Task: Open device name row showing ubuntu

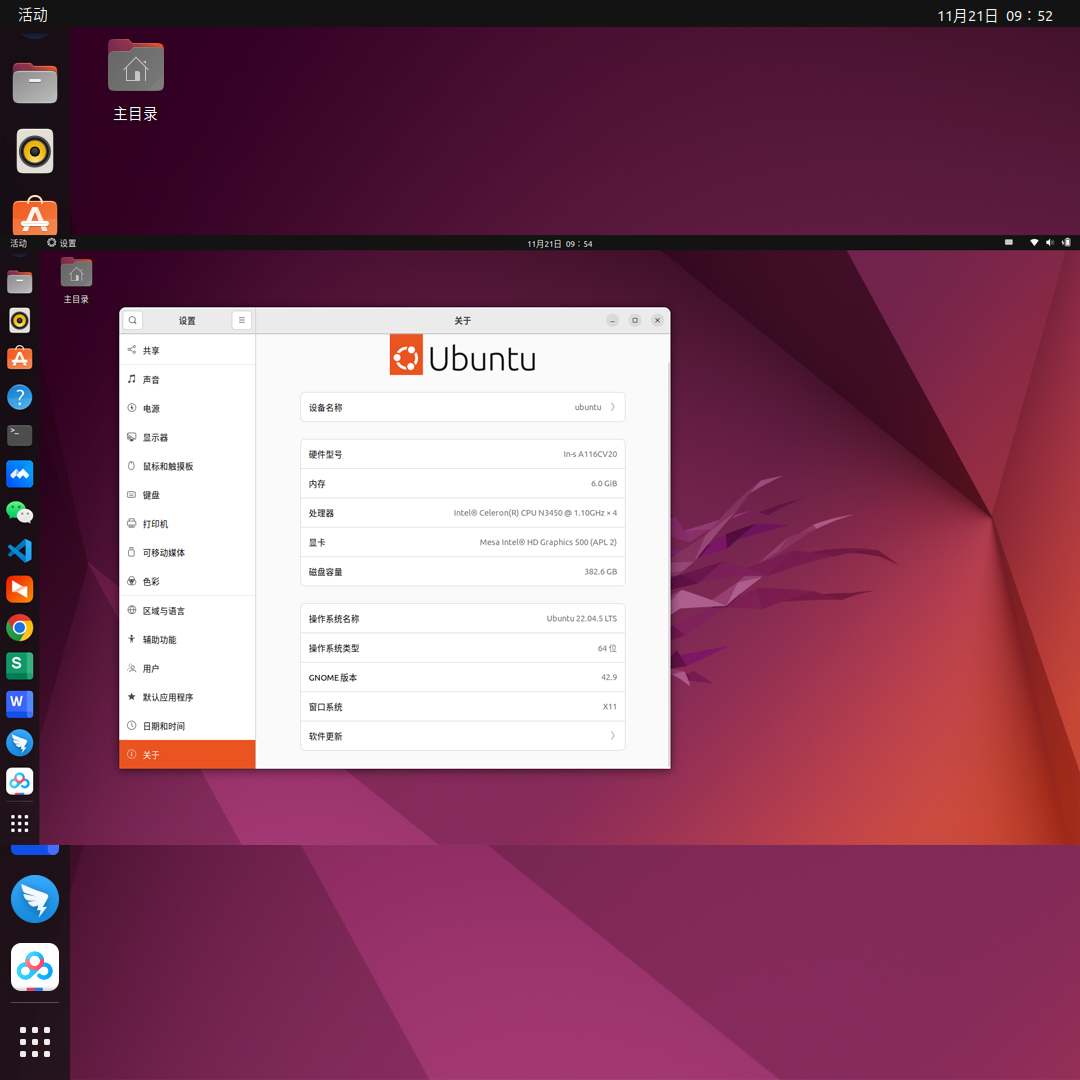Action: click(462, 407)
